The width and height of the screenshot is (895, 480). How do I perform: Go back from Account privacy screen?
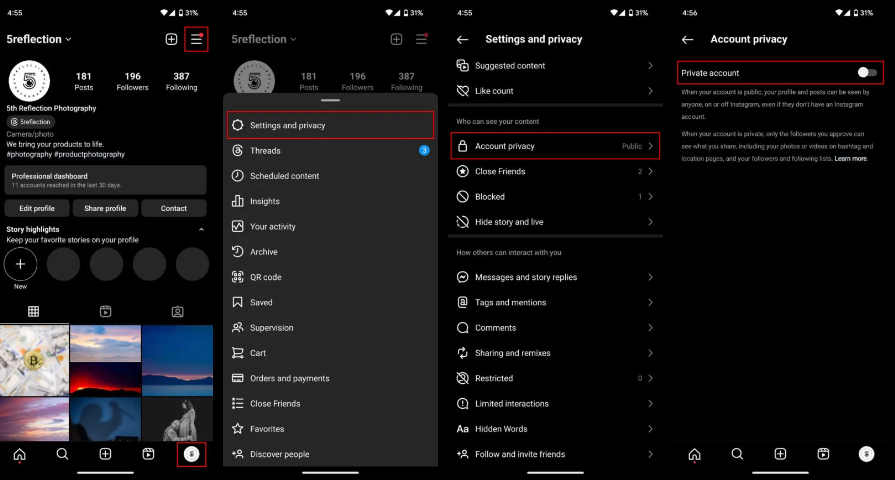pyautogui.click(x=687, y=39)
